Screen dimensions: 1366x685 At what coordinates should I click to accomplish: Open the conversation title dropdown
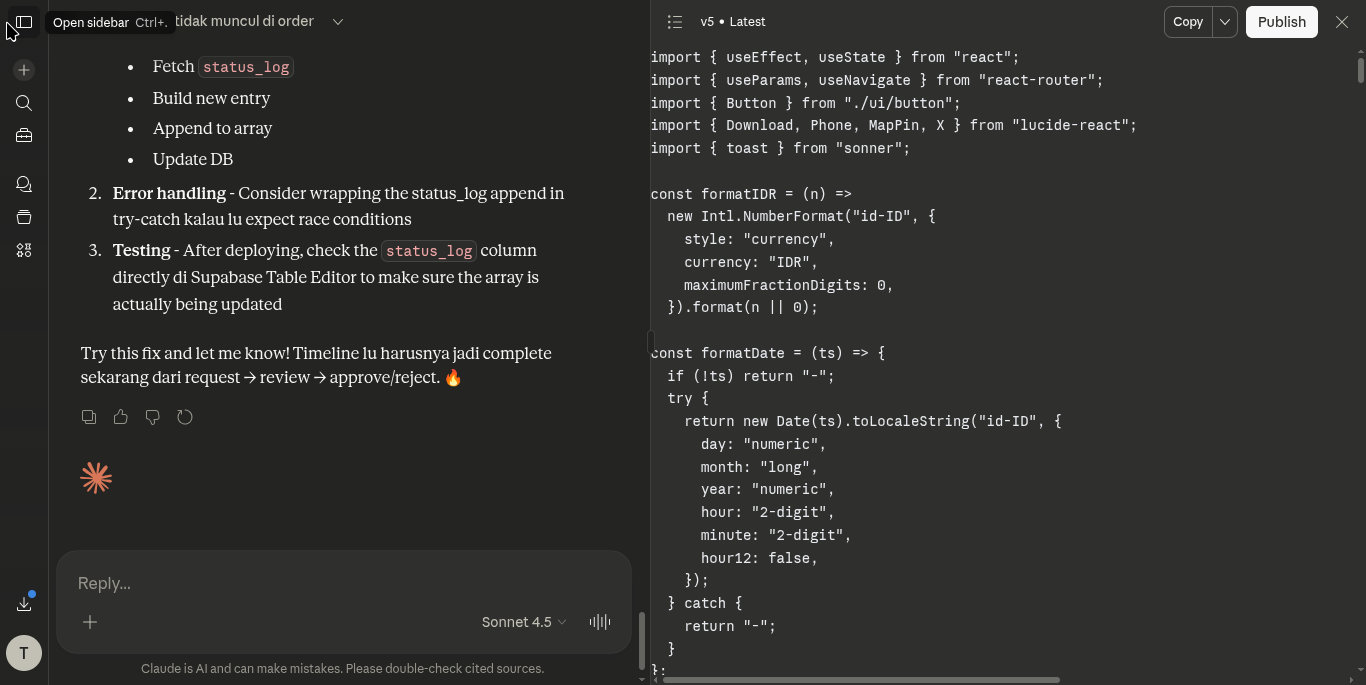point(337,21)
